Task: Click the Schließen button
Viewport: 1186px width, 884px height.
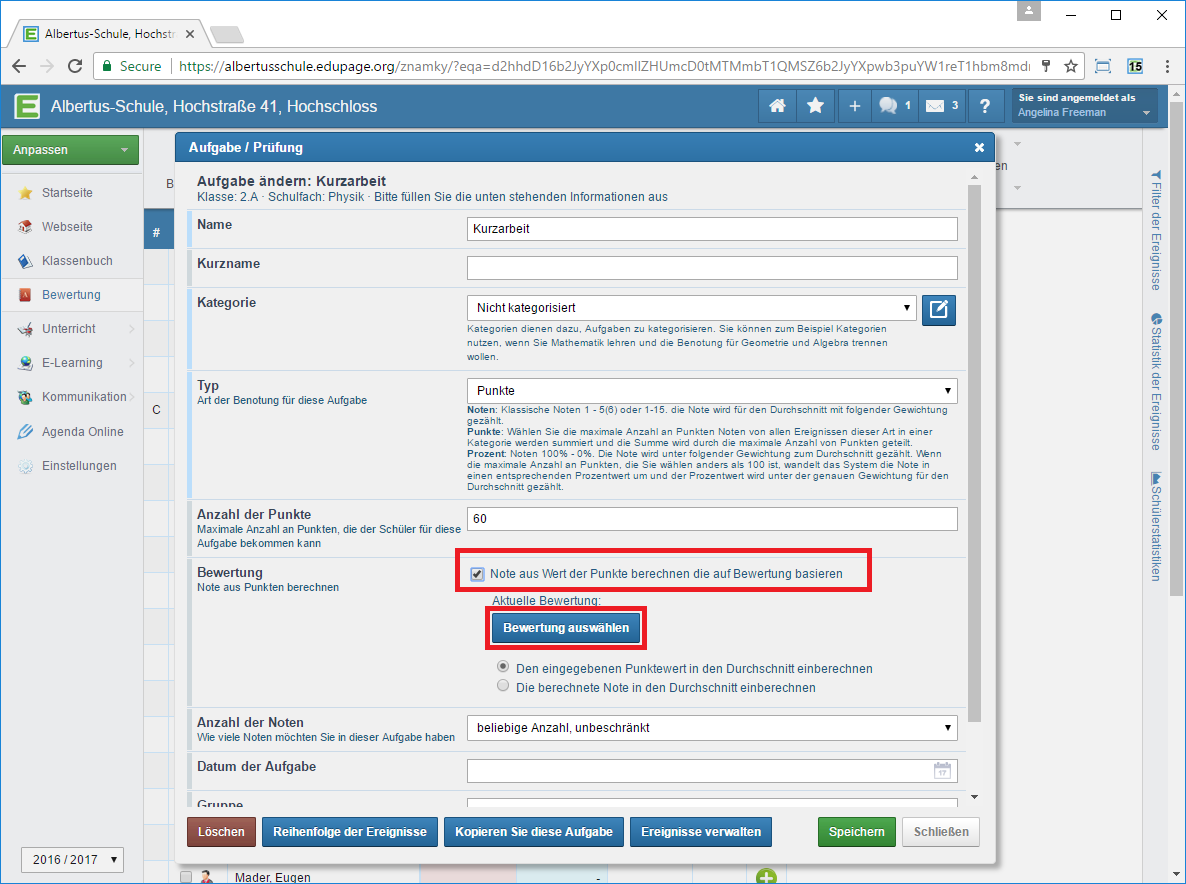Action: click(x=941, y=832)
